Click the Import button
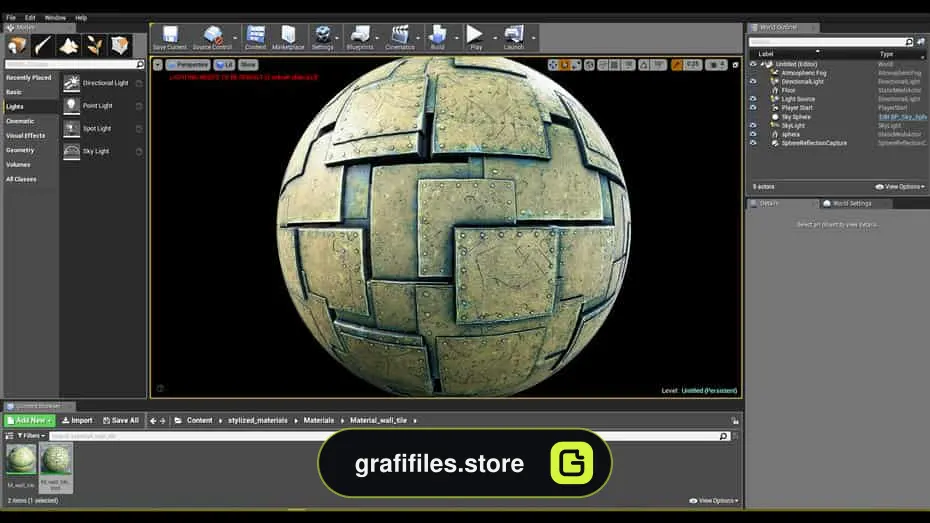This screenshot has width=930, height=523. (77, 420)
